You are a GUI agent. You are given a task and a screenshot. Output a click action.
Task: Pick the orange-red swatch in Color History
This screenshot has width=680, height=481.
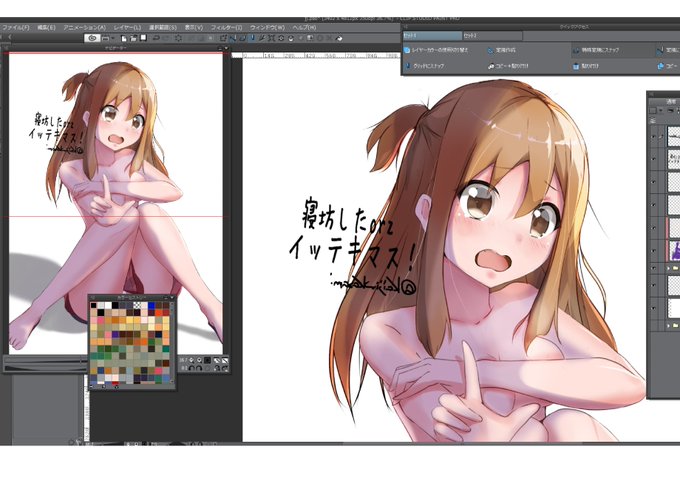coord(159,313)
